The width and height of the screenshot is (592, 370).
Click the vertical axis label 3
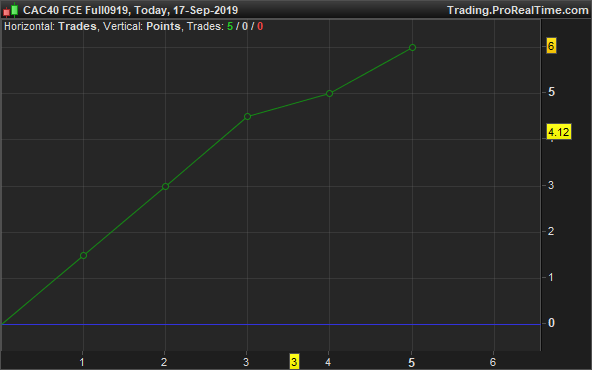click(x=551, y=185)
